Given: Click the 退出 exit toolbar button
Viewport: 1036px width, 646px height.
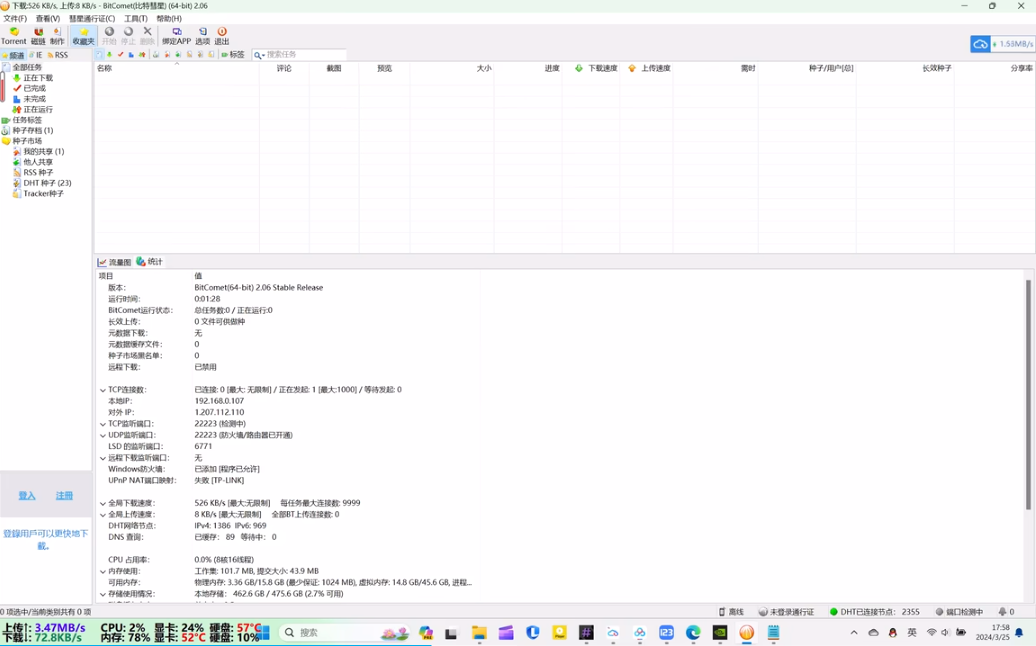Looking at the screenshot, I should [222, 36].
